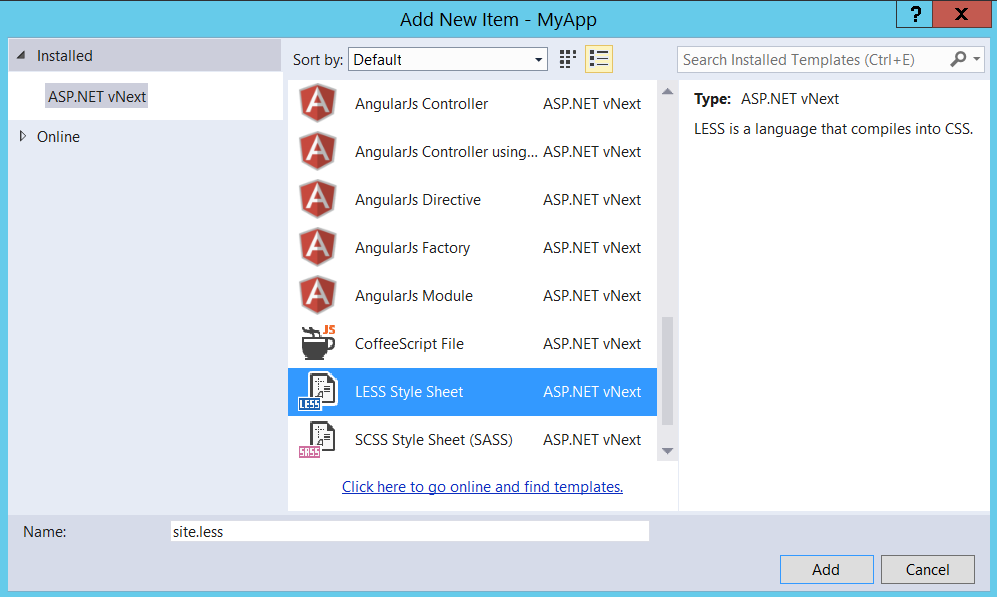Collapse the Installed tree node
Screen dimensions: 997x597
(x=21, y=55)
